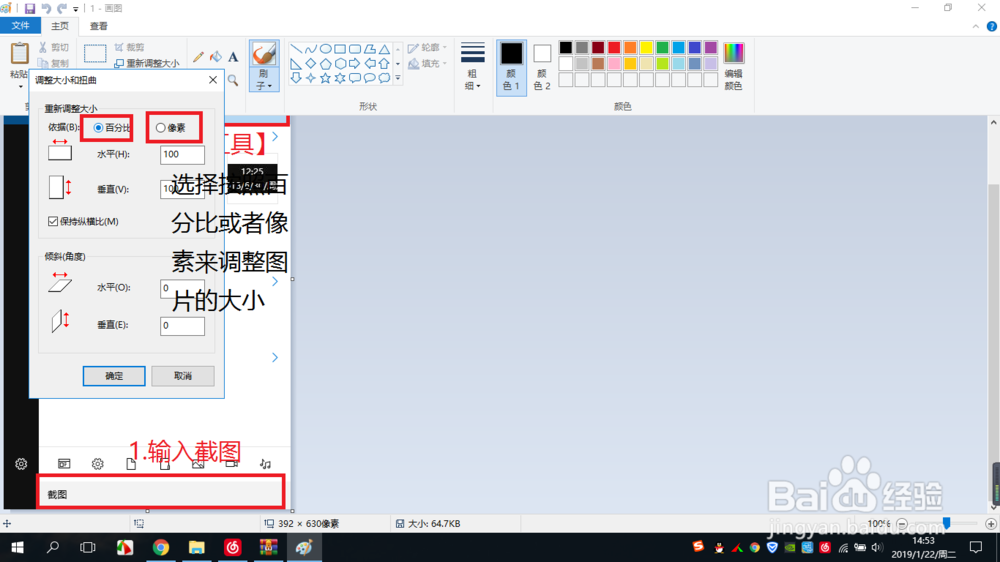Click the Cut (剪切) scissors icon
This screenshot has height=562, width=1000.
pos(43,47)
